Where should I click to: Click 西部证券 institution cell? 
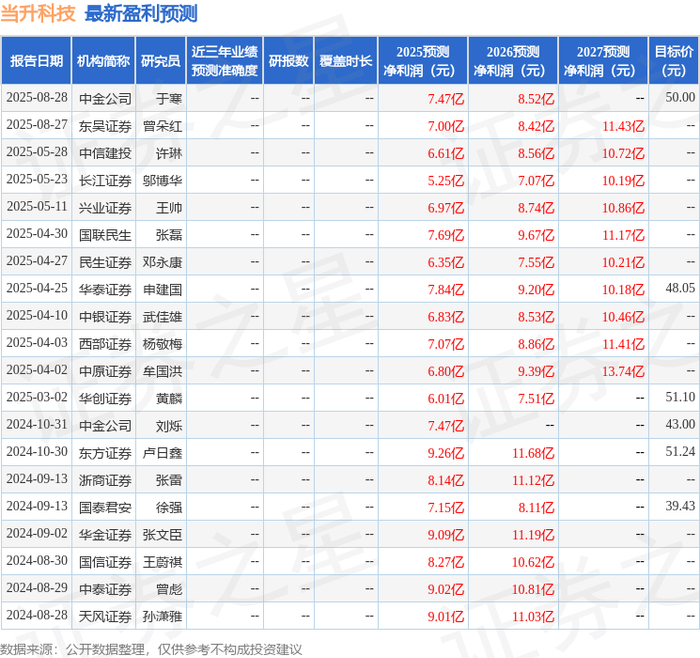point(105,344)
